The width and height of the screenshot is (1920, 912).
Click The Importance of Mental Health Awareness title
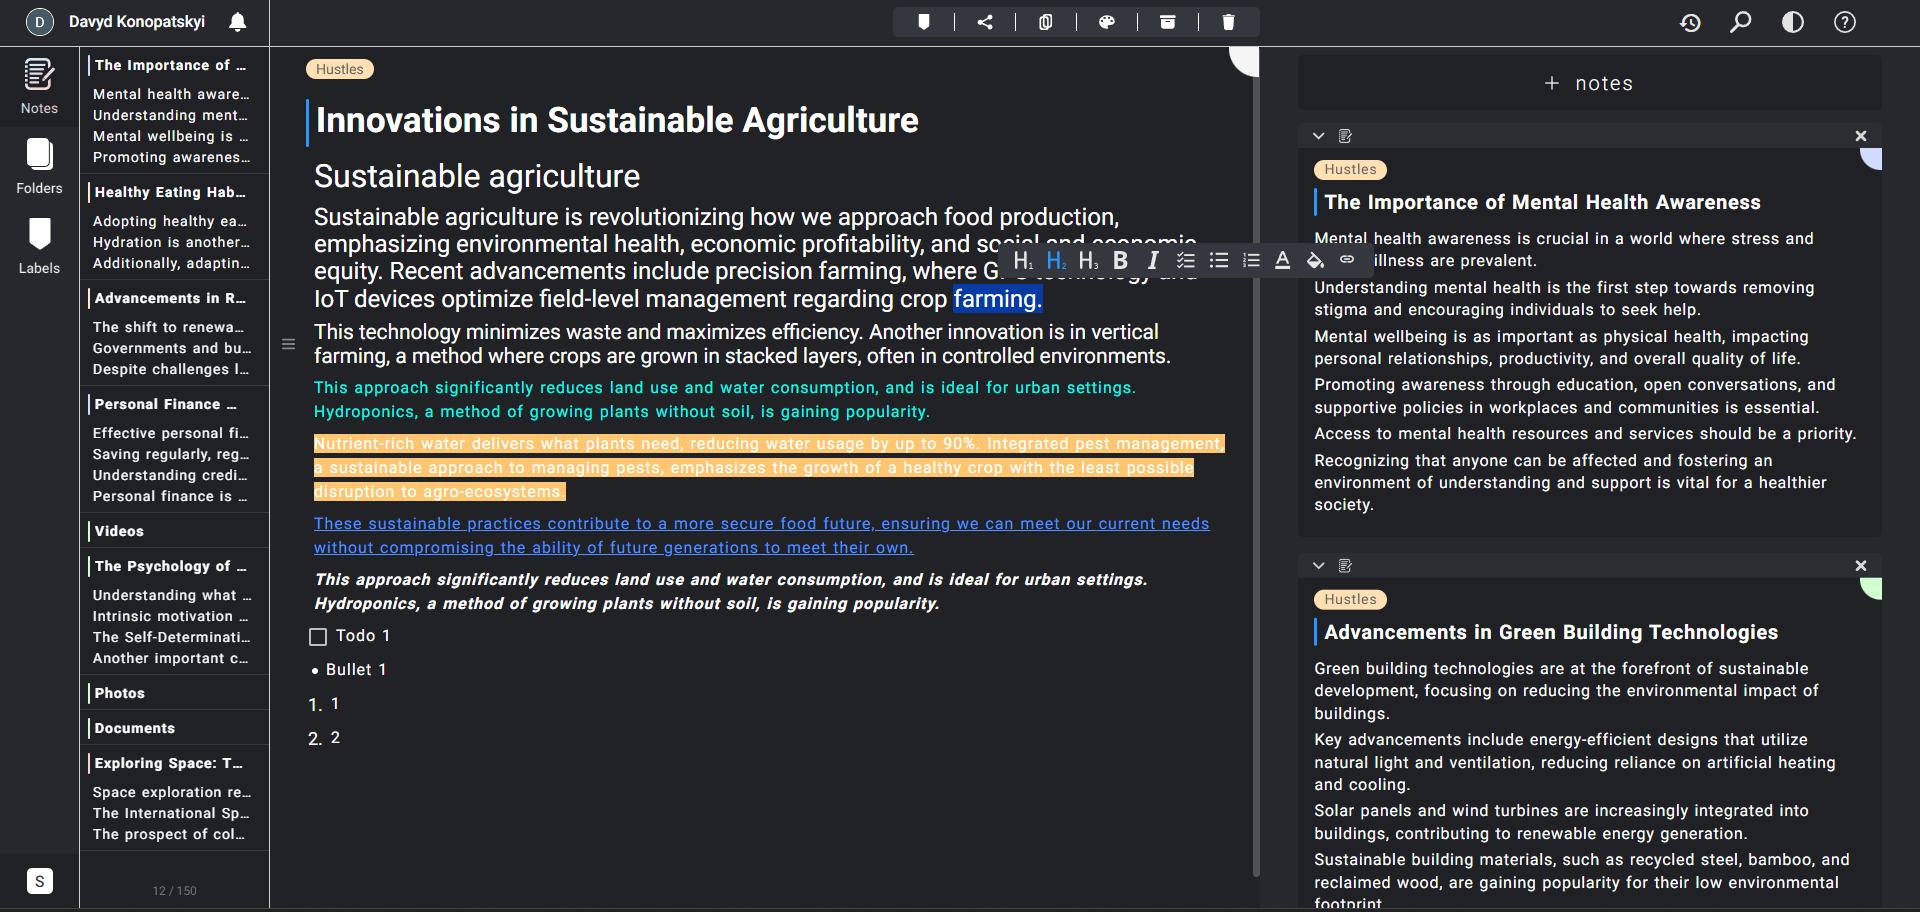click(1542, 202)
